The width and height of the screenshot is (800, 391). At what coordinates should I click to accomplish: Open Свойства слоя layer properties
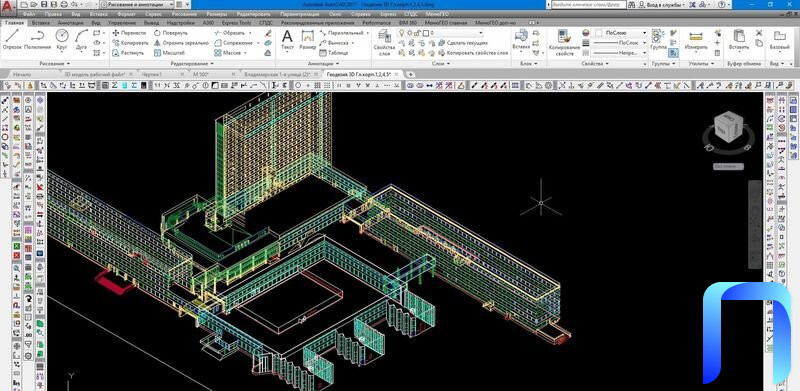tap(384, 42)
